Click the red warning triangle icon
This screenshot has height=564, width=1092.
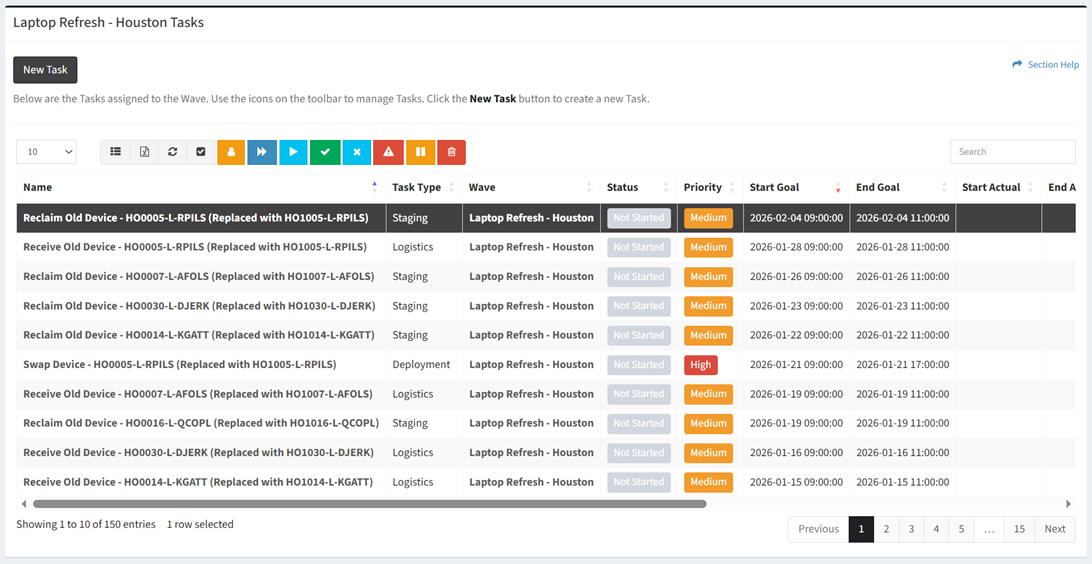click(388, 152)
